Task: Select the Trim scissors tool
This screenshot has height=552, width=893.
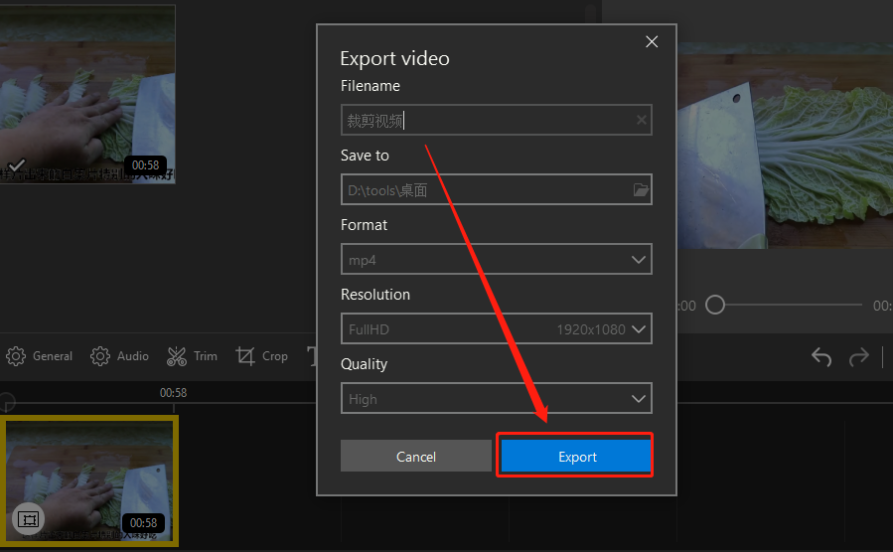Action: point(192,356)
